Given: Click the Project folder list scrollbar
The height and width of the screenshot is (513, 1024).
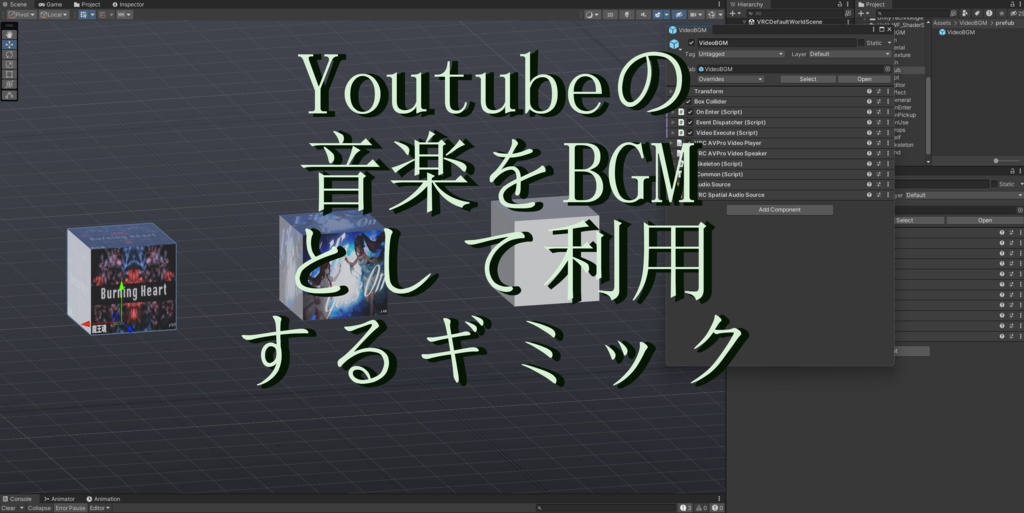Looking at the screenshot, I should coord(929,115).
